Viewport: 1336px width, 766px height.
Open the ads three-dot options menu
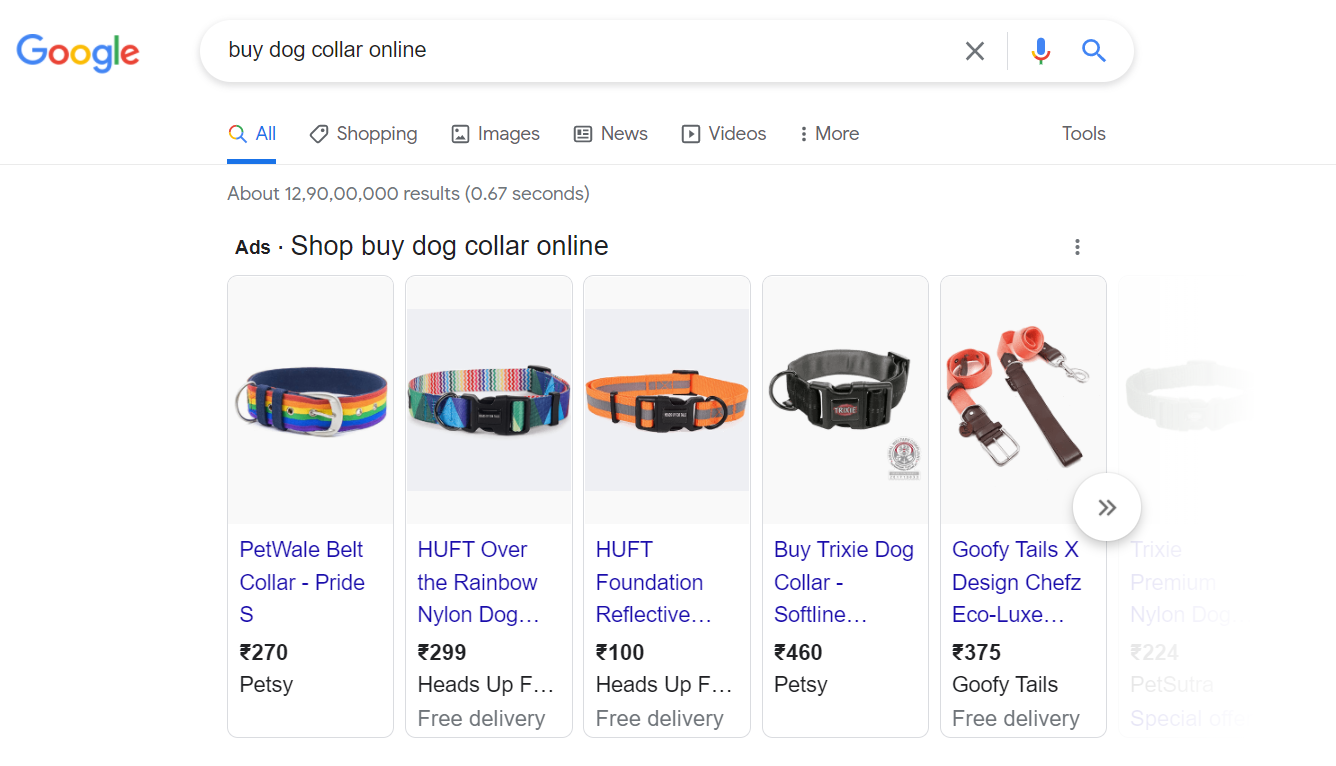click(1077, 247)
